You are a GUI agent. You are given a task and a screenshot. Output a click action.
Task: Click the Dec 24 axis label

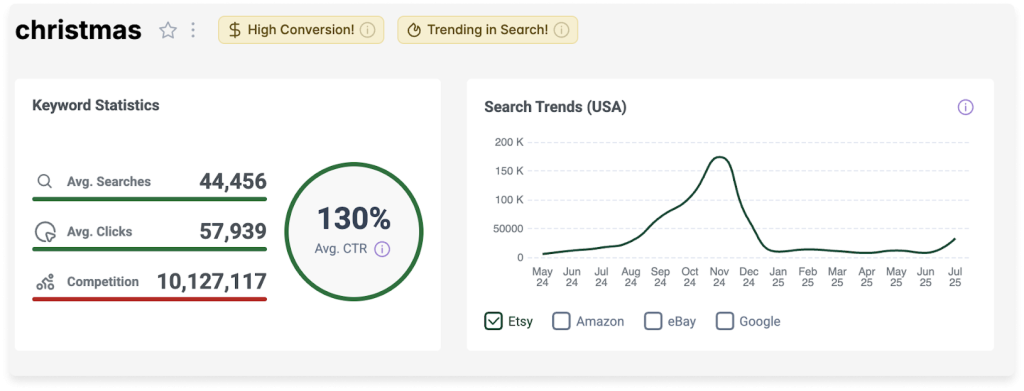pyautogui.click(x=749, y=277)
